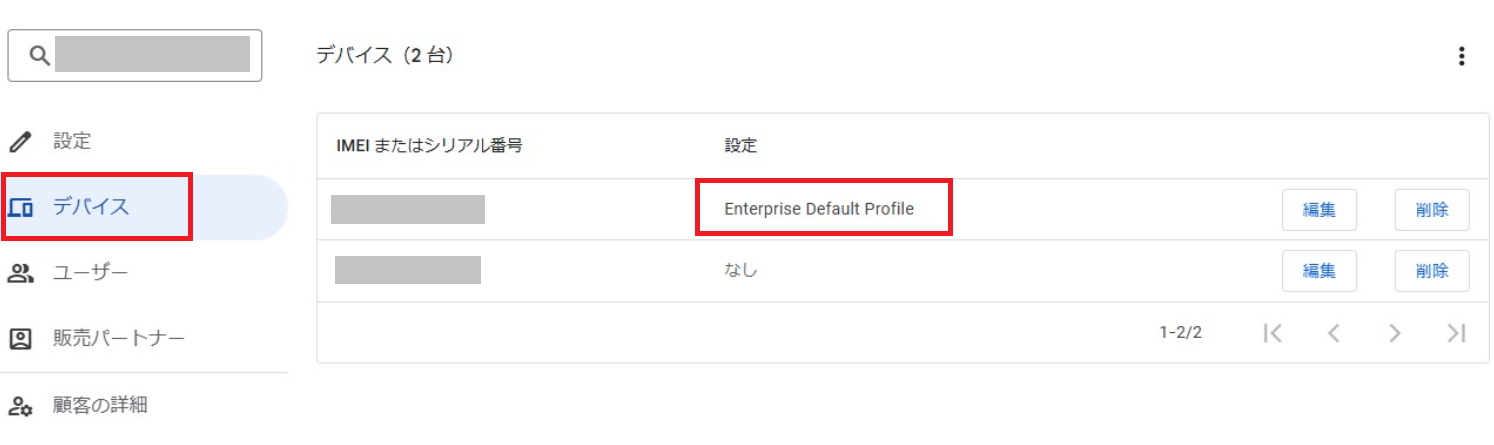Open 販売パートナー in the sidebar
Screen dimensions: 1494x445
click(x=118, y=339)
